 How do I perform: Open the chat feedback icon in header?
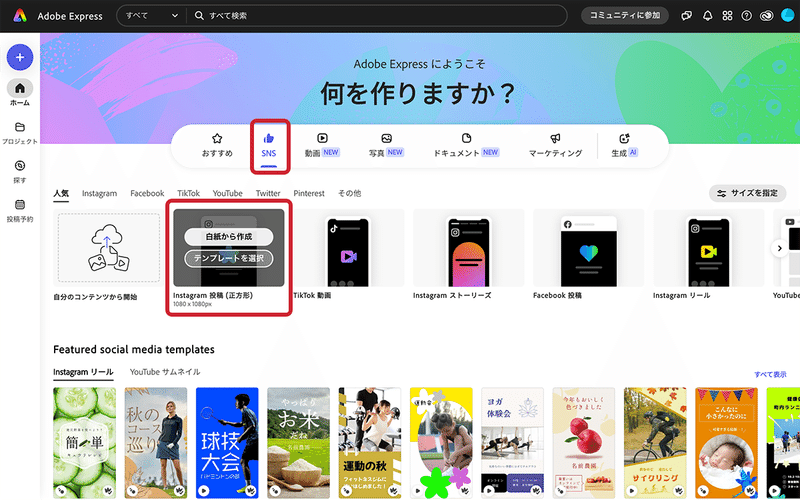pos(687,16)
